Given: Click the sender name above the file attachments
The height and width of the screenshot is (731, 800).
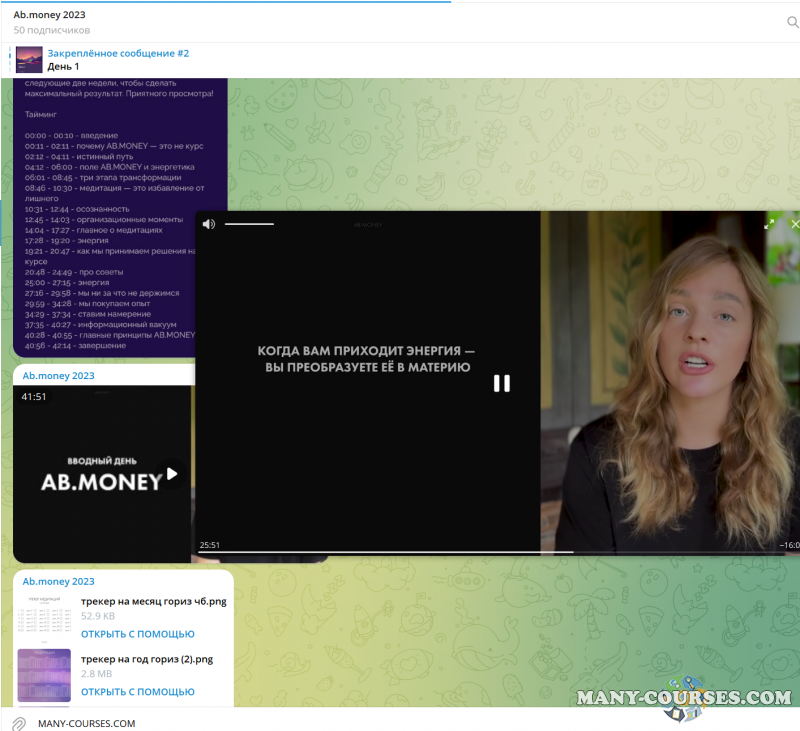Looking at the screenshot, I should (58, 581).
